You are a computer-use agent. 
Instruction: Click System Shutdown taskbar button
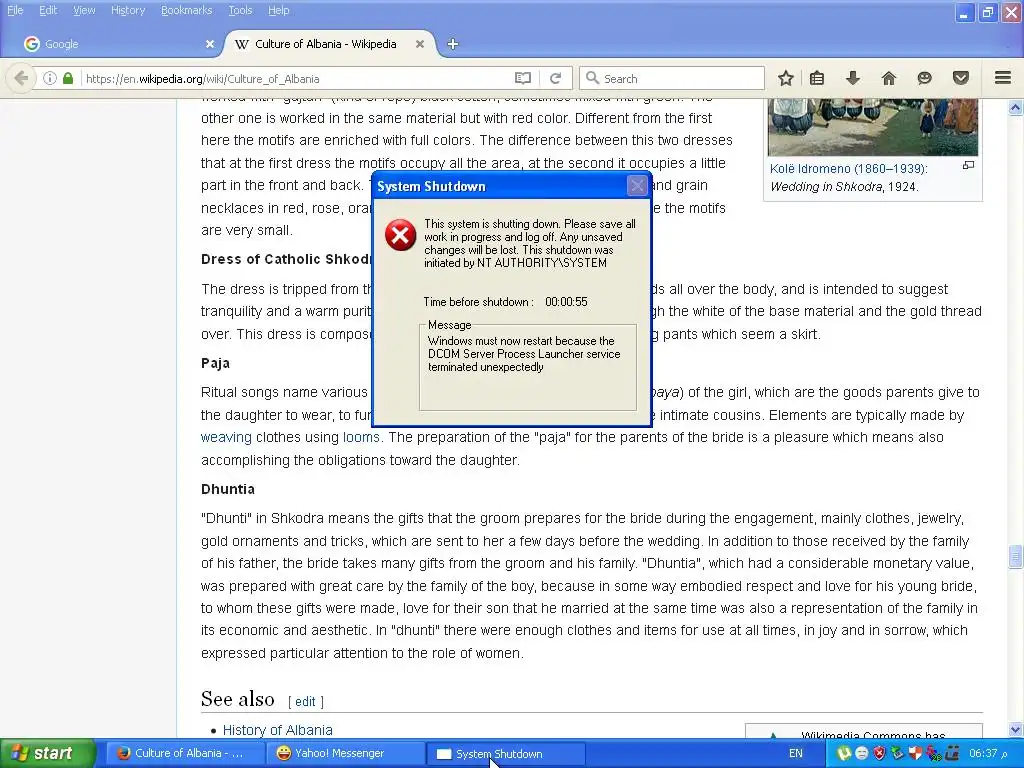pos(505,754)
